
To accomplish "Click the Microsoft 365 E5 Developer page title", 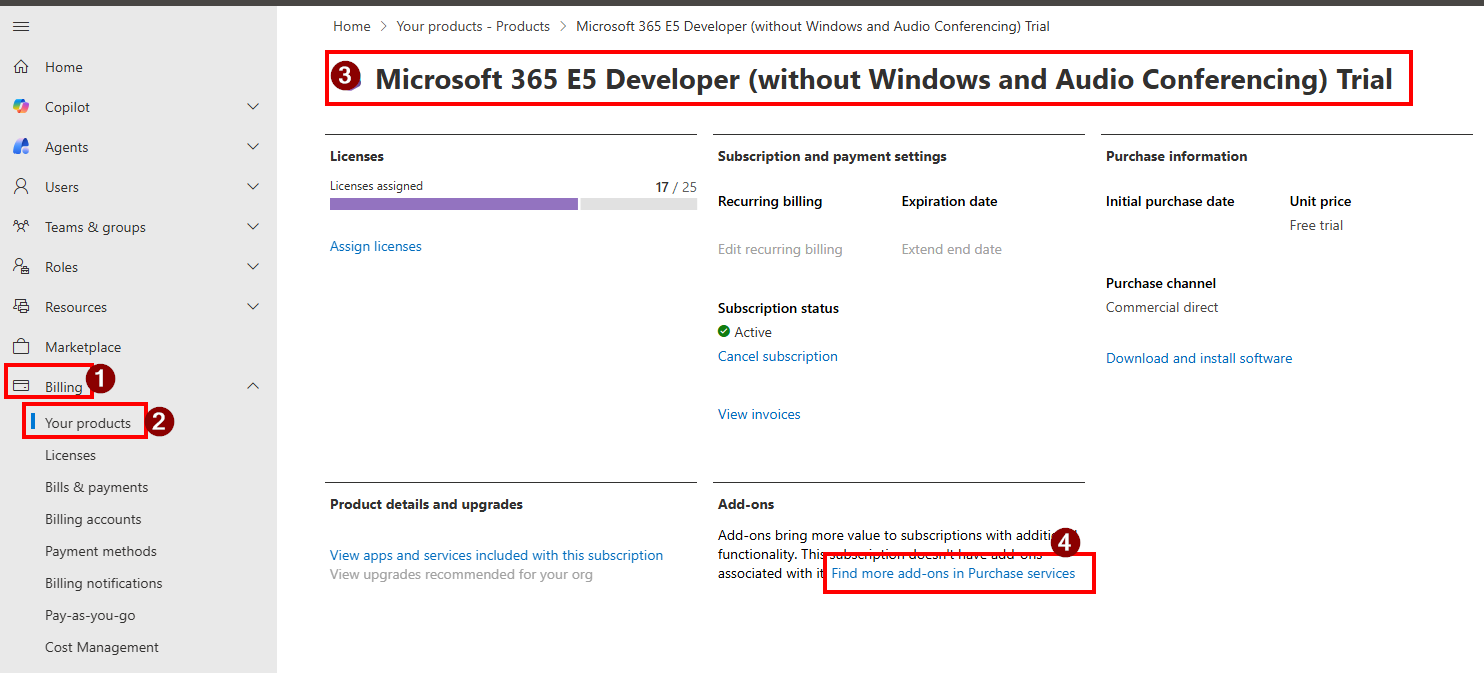I will (883, 79).
